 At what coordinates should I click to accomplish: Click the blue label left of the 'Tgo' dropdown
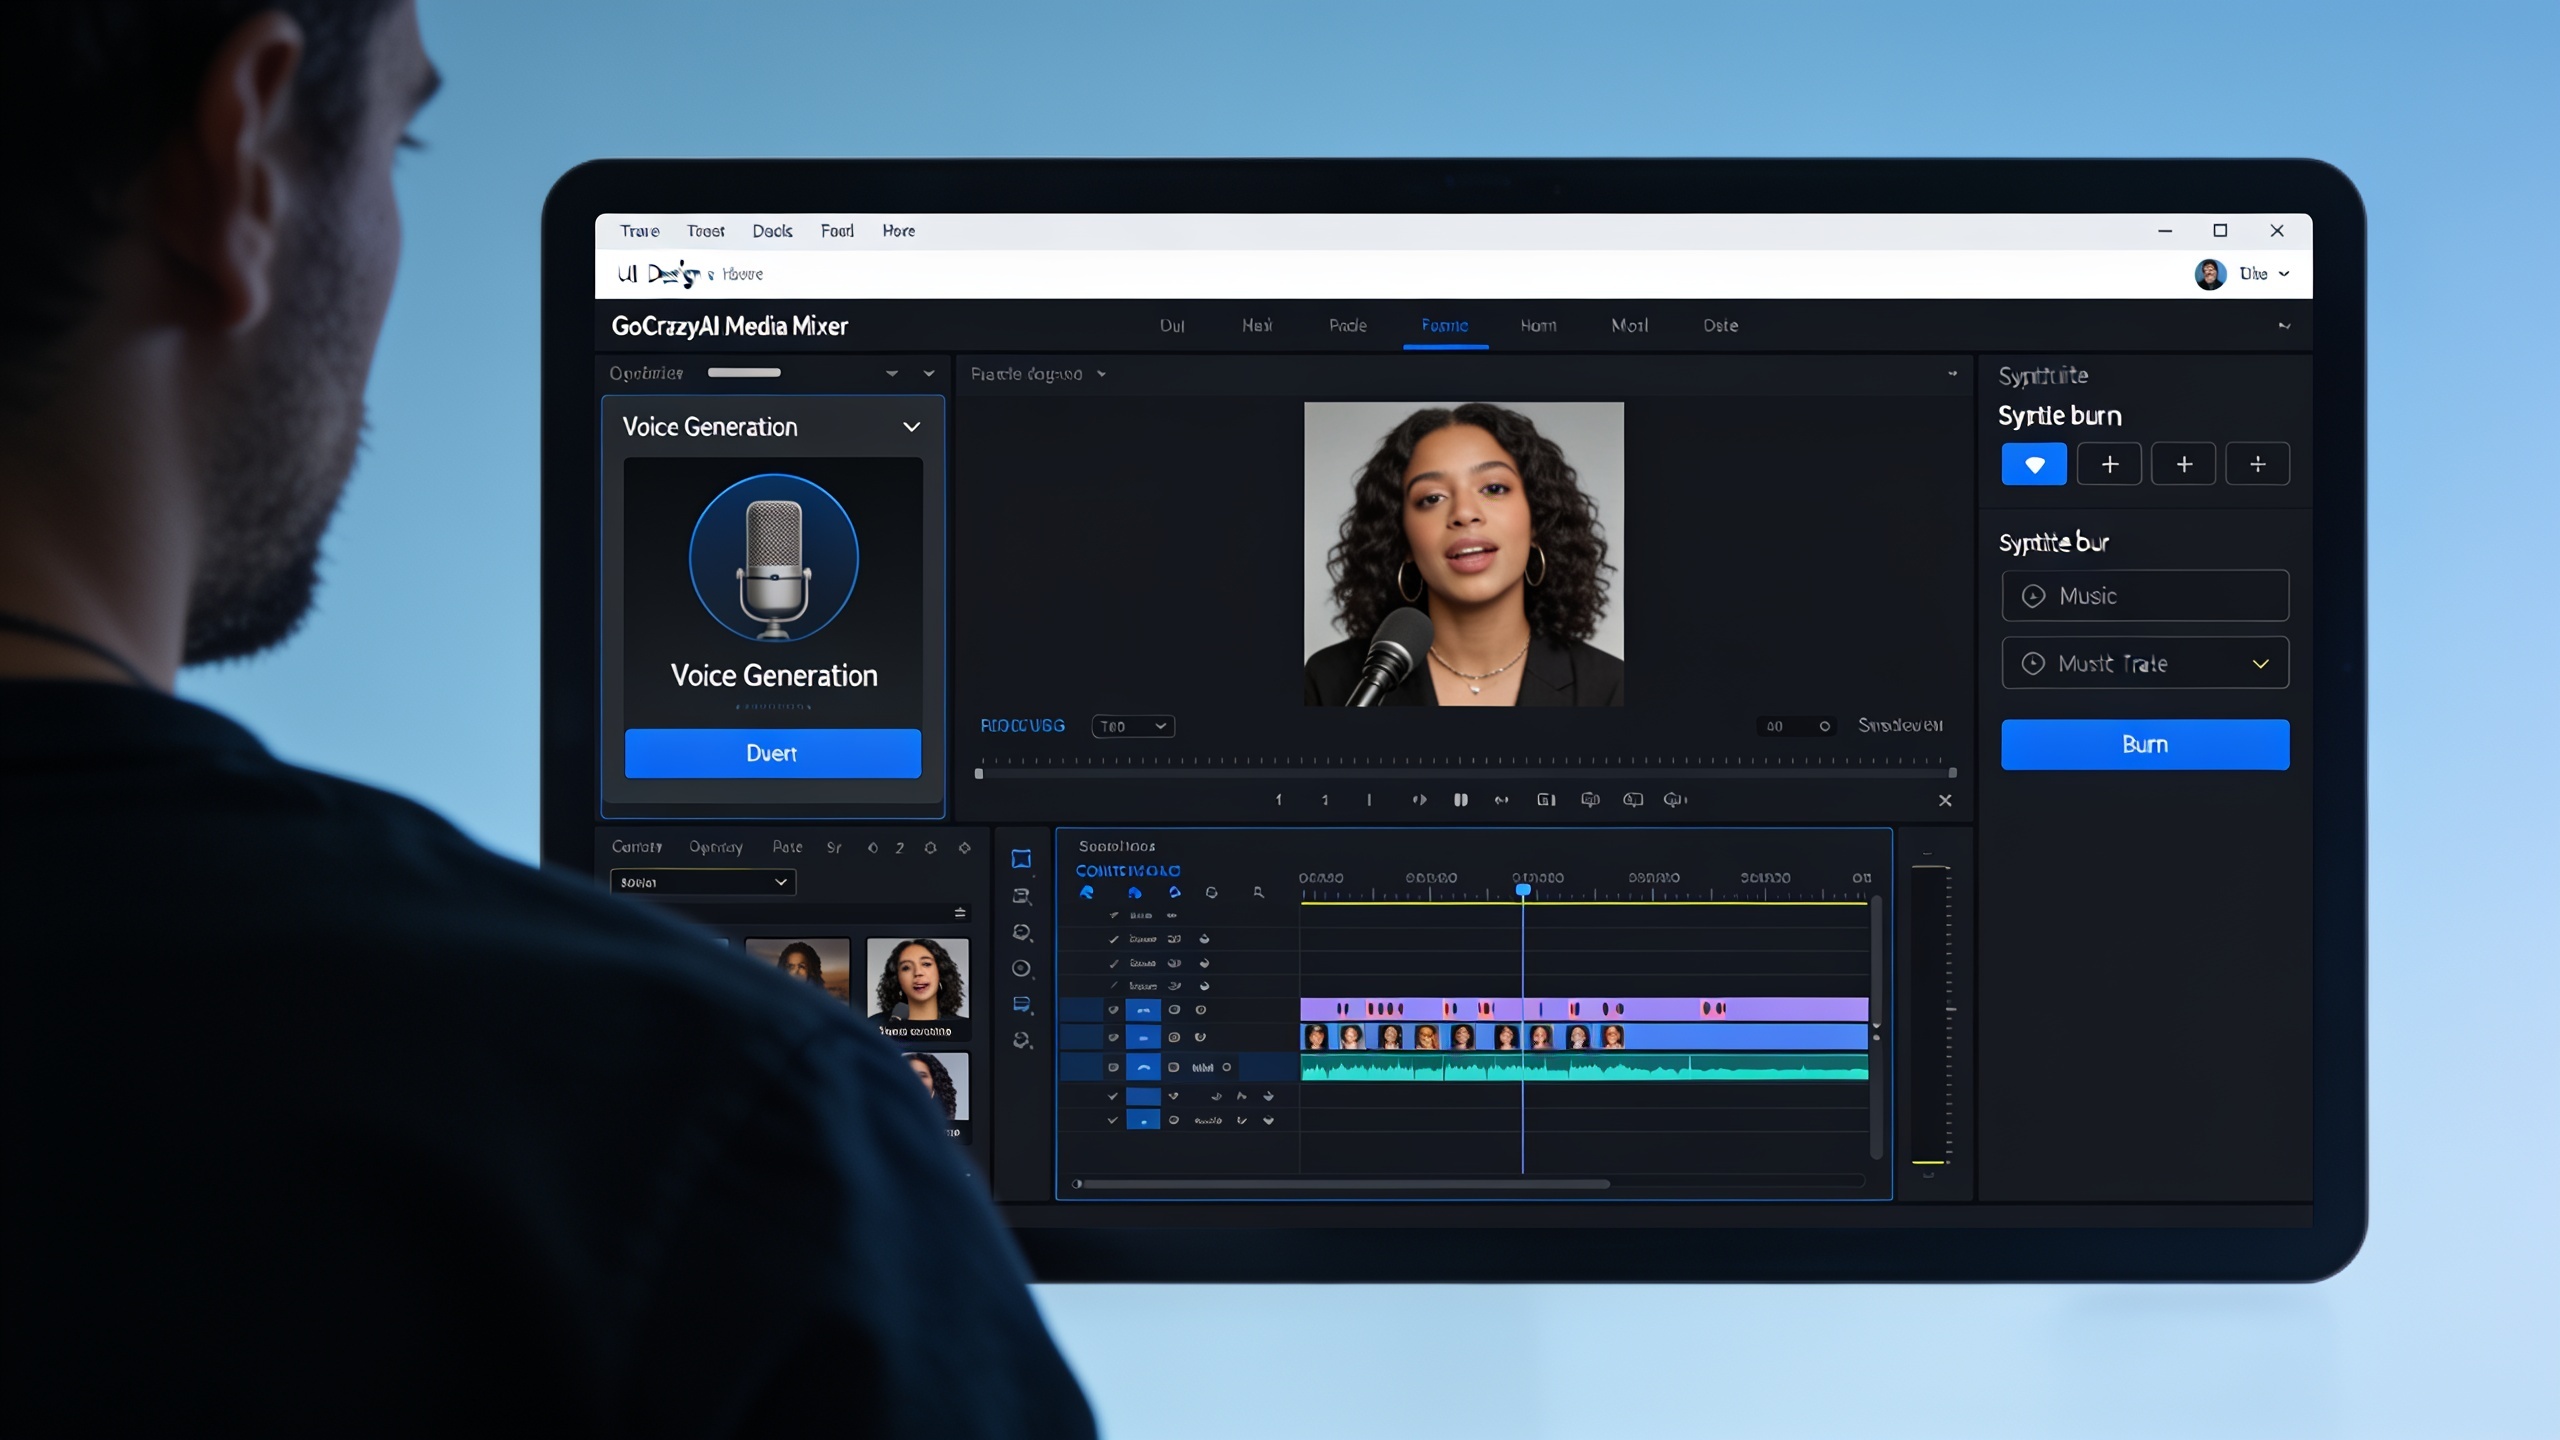point(1022,726)
